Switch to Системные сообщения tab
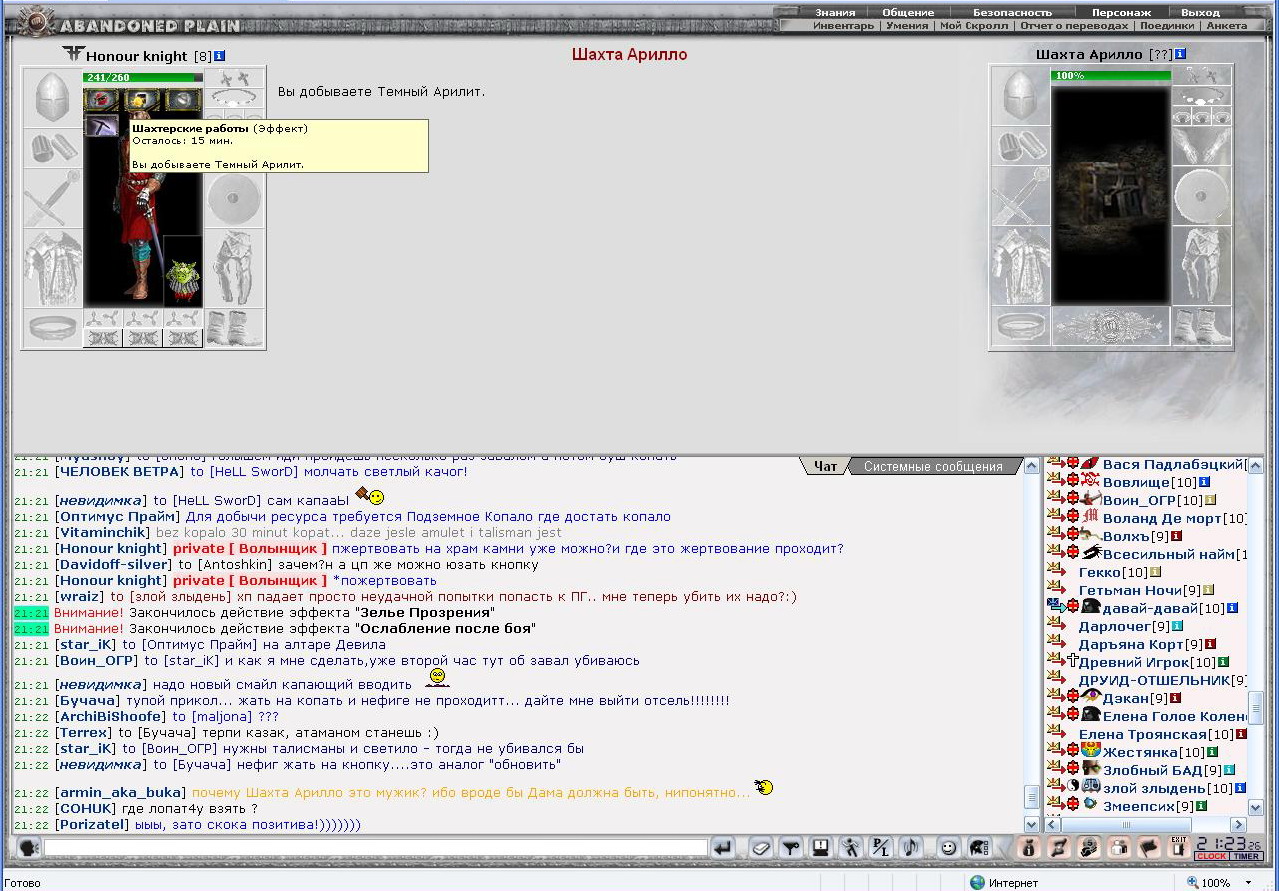1279x891 pixels. [933, 466]
